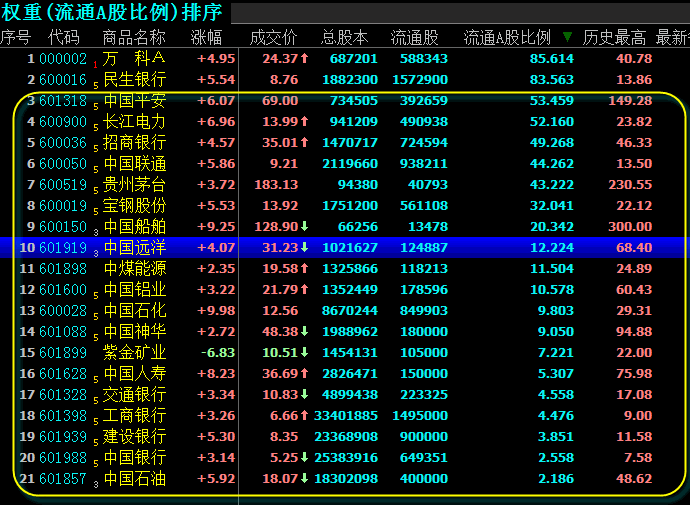
Task: Click historical high 230.55
Action: tap(630, 184)
